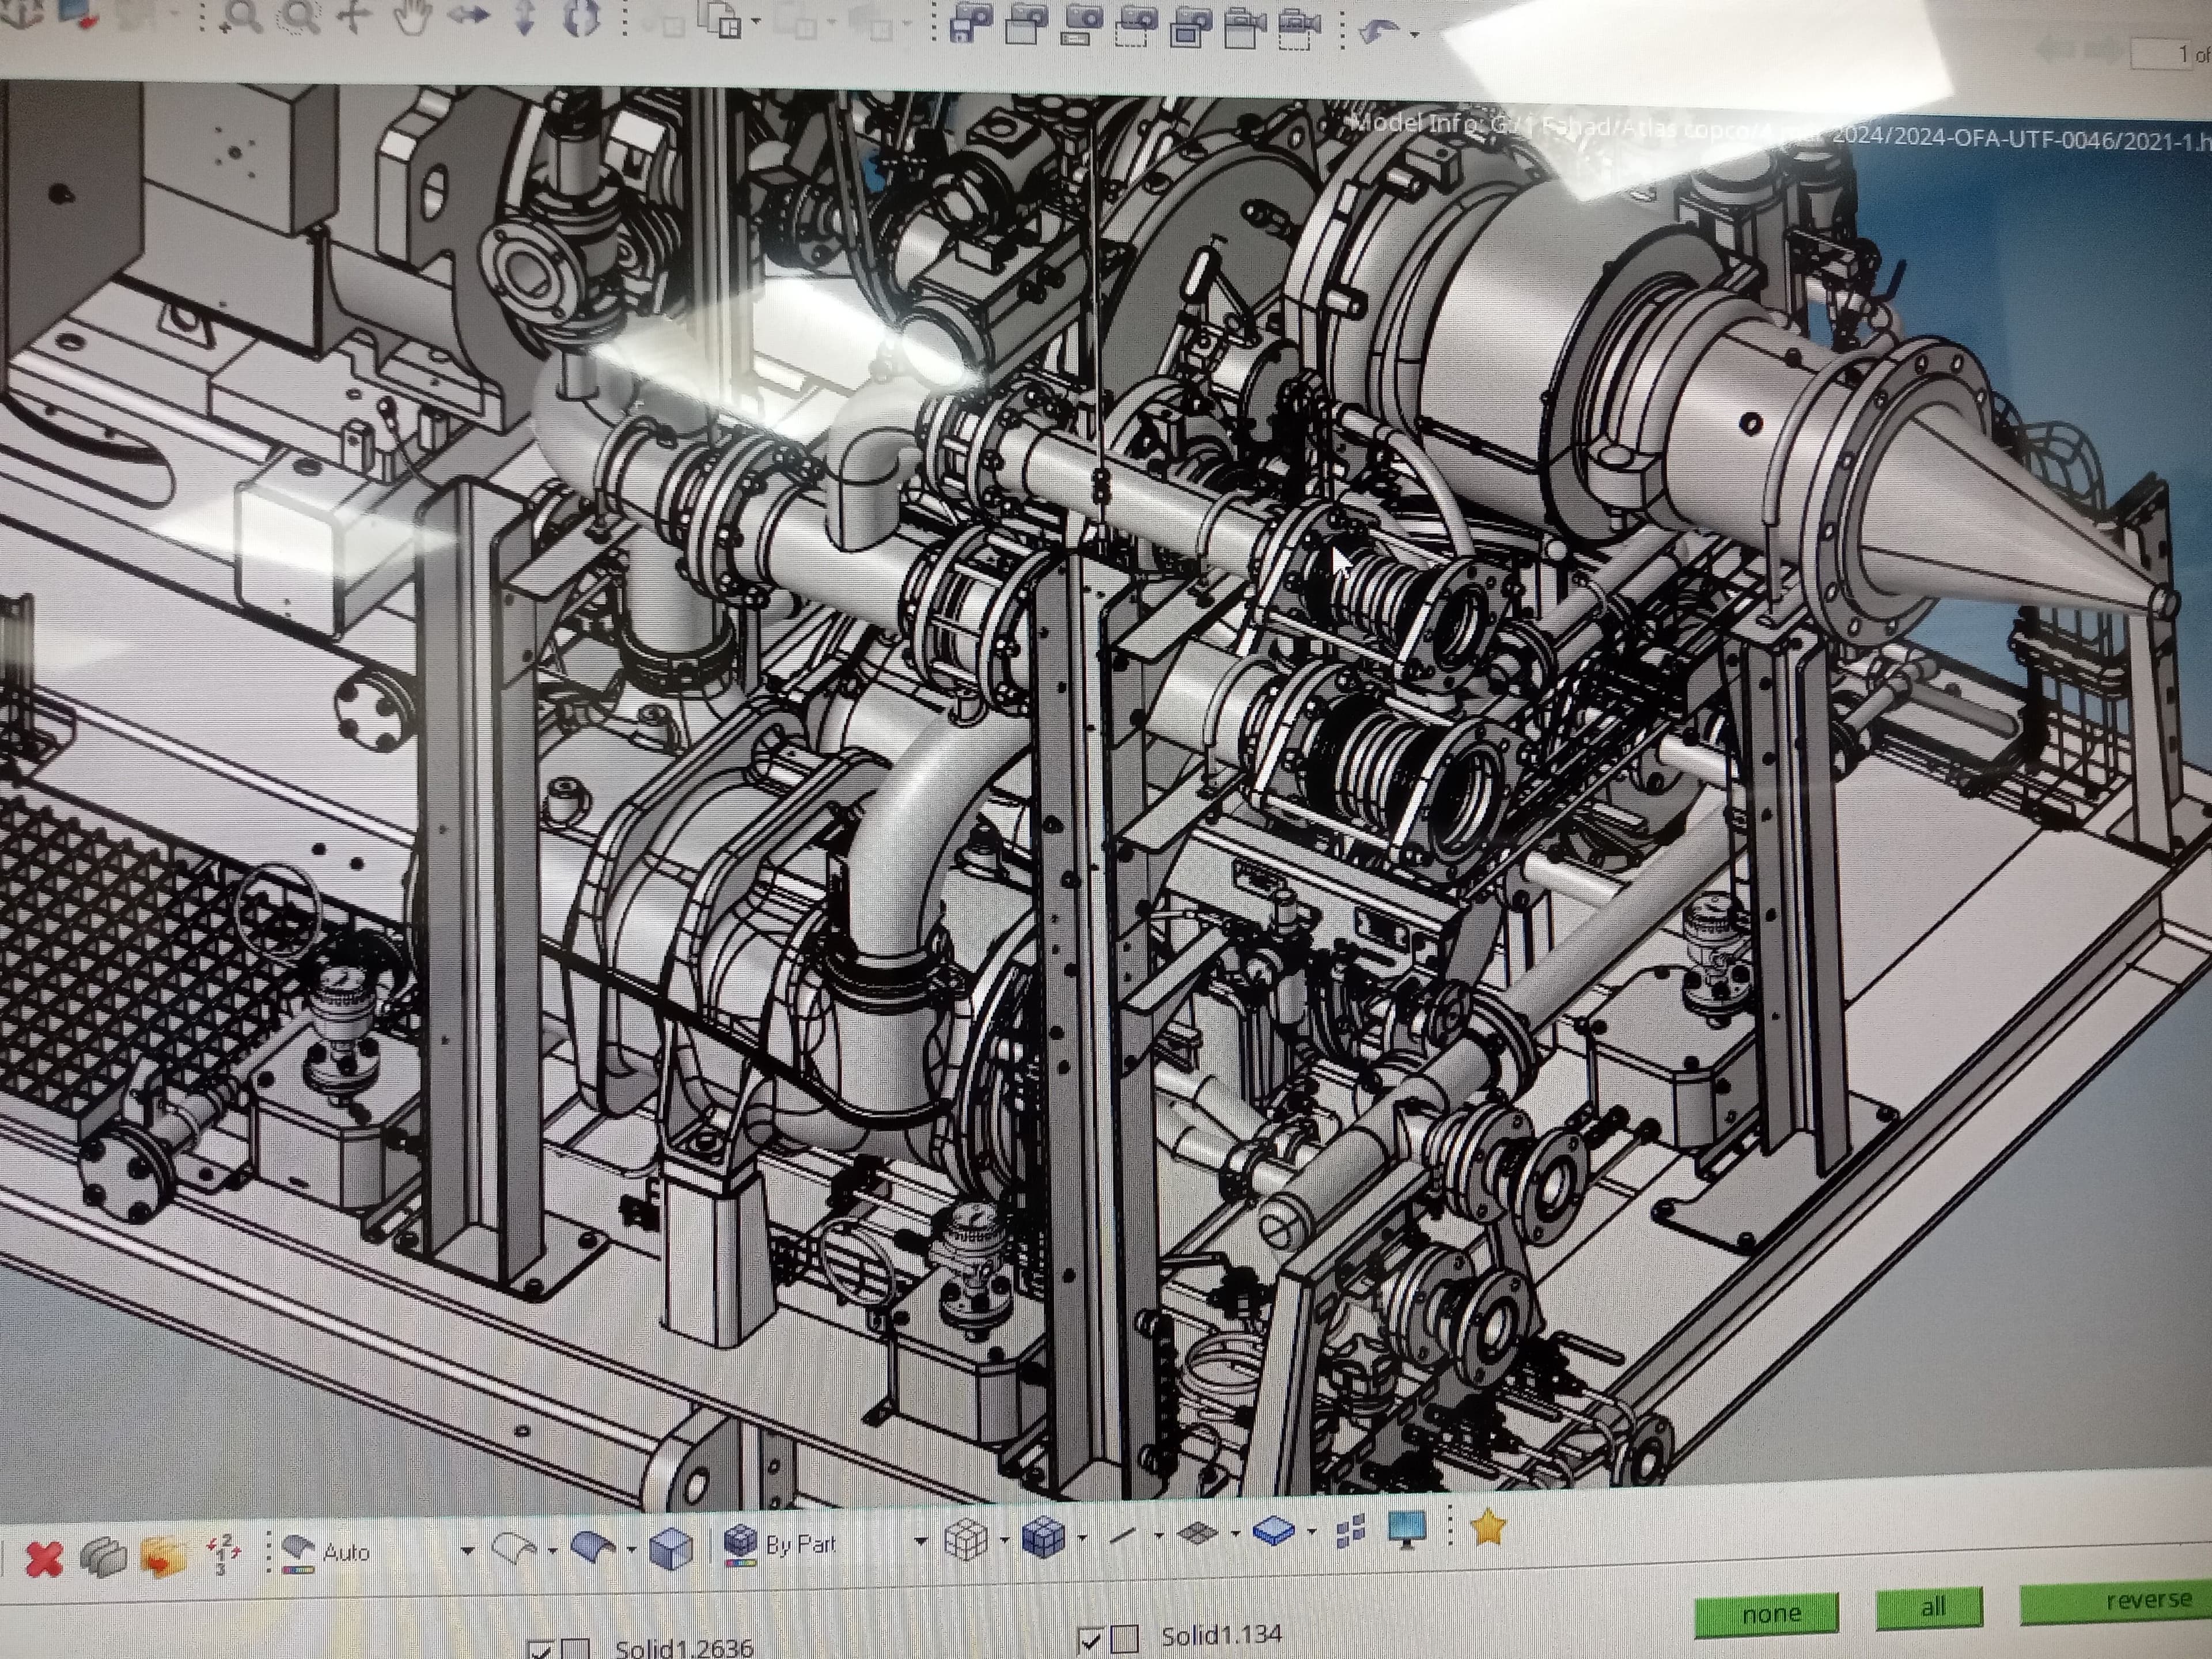Screen dimensions: 2212x1659
Task: Select the vertical double-arrow tool
Action: click(x=525, y=17)
